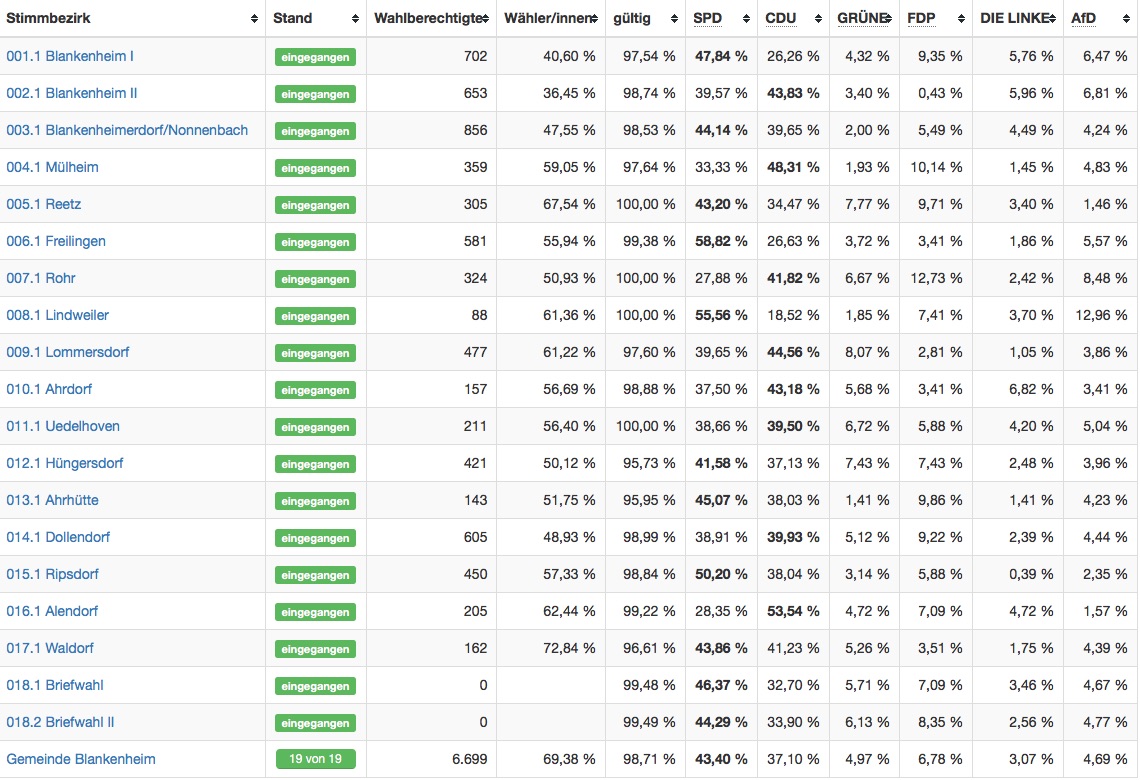The image size is (1140, 780).
Task: Click the GRÜNE column header label
Action: 860,19
